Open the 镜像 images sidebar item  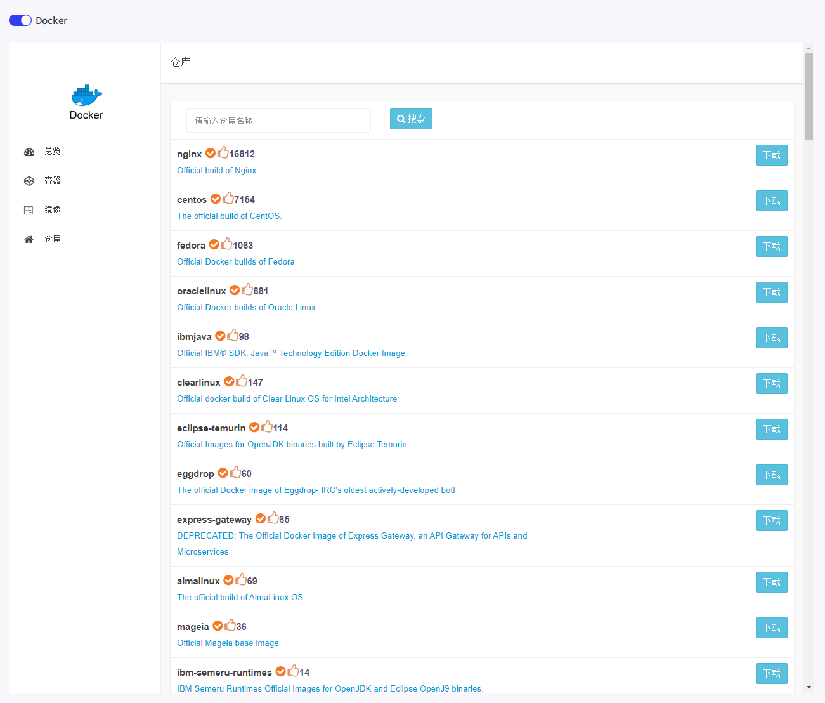tap(42, 210)
